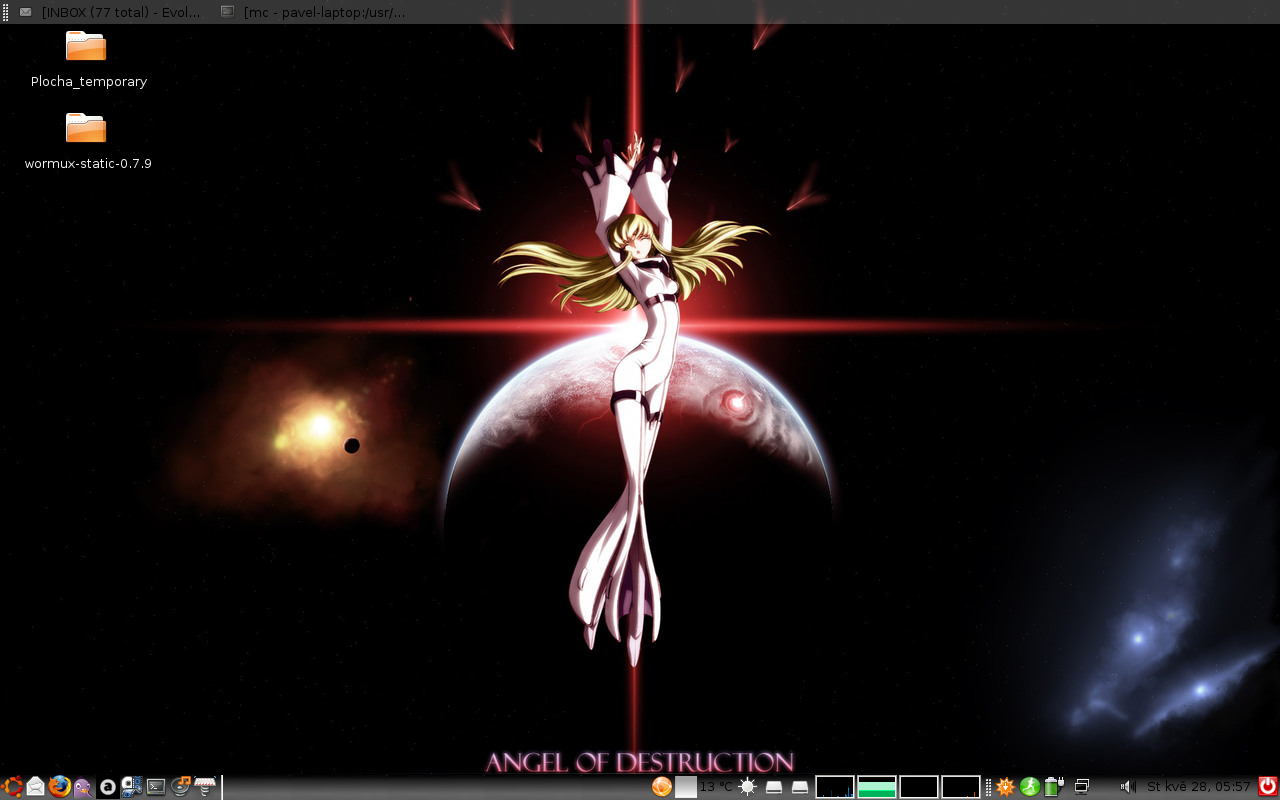
Task: Click the wormux-static-0.7.9 folder label
Action: point(88,163)
